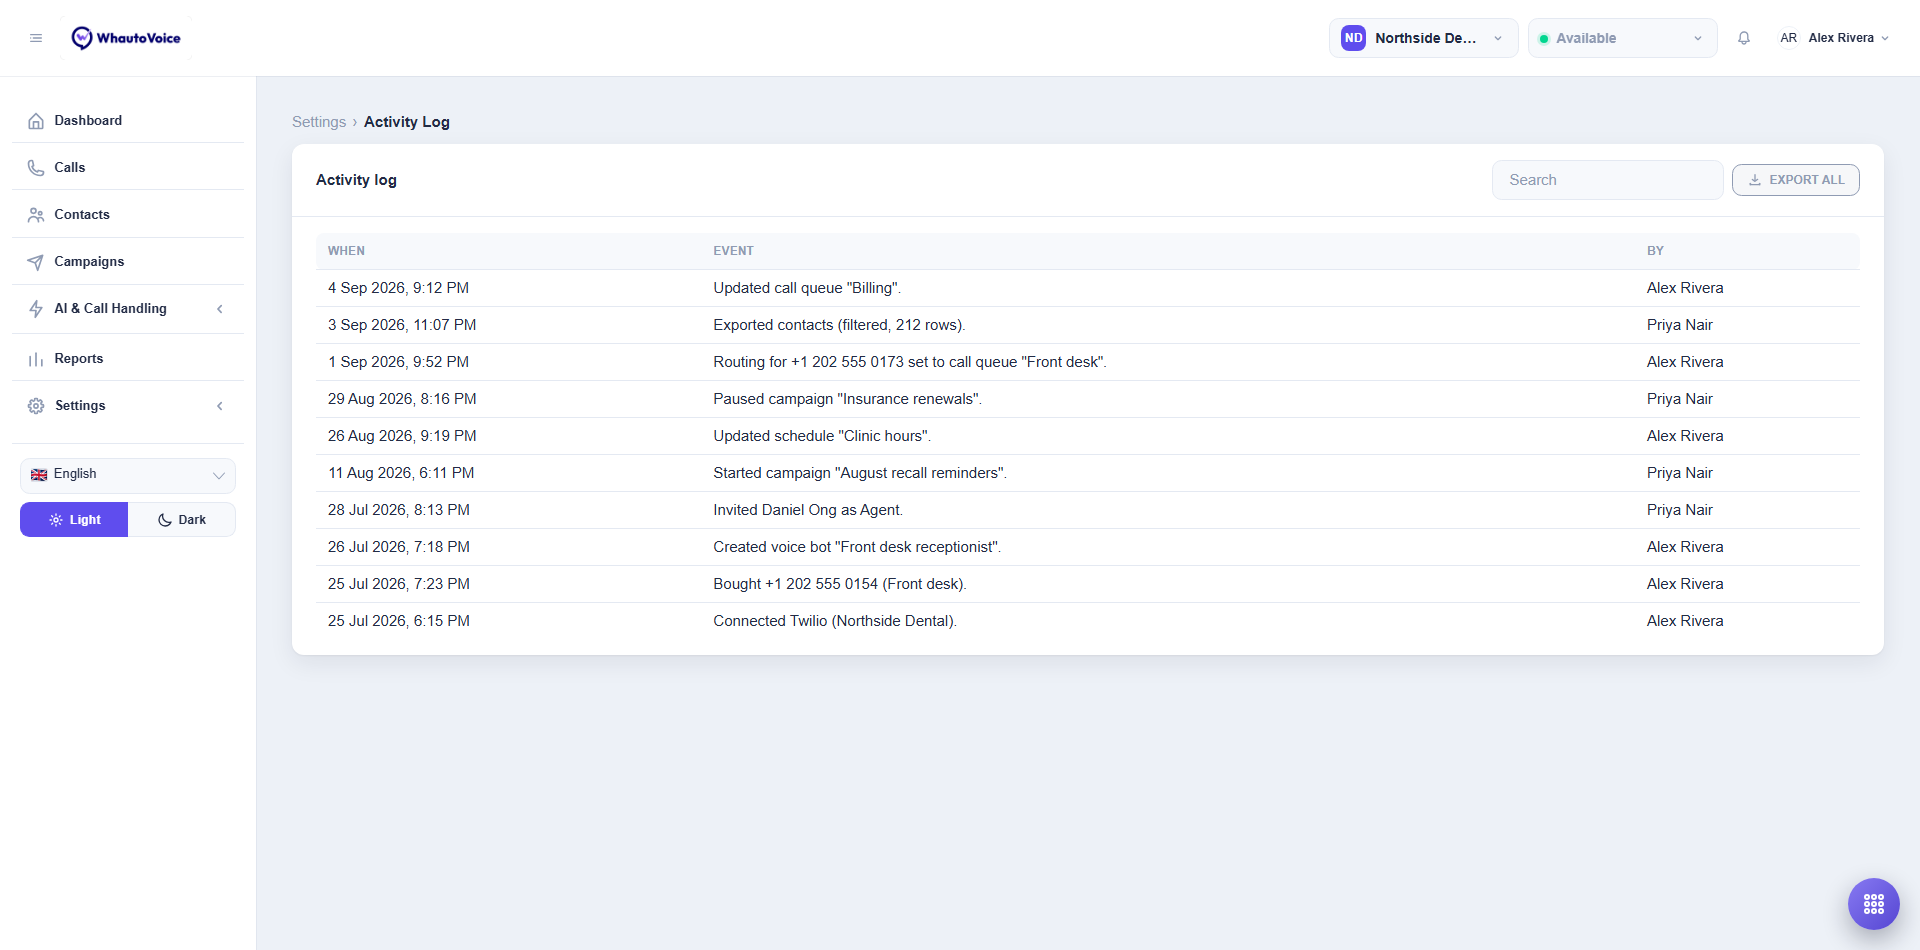Click the AI & Call Handling bolt icon
The height and width of the screenshot is (950, 1920).
(x=36, y=309)
